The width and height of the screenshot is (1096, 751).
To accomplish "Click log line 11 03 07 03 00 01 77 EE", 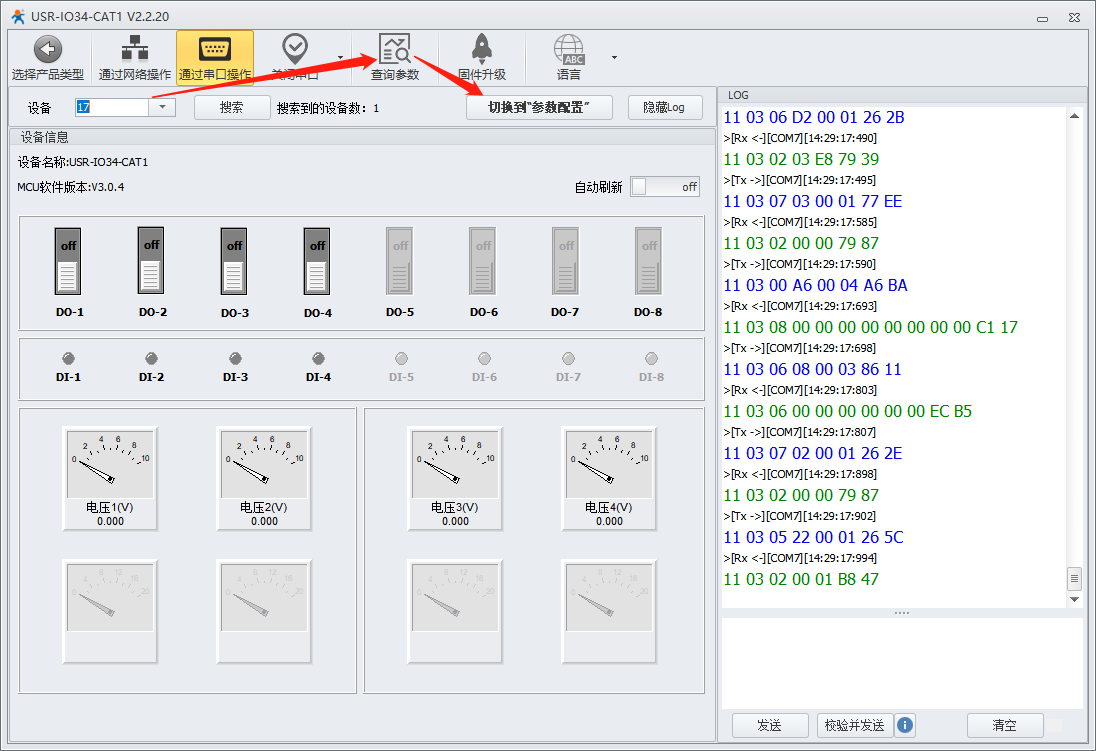I will [813, 201].
